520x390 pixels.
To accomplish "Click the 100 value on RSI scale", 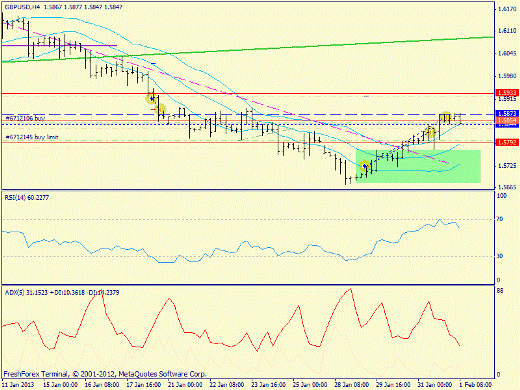I will point(502,196).
